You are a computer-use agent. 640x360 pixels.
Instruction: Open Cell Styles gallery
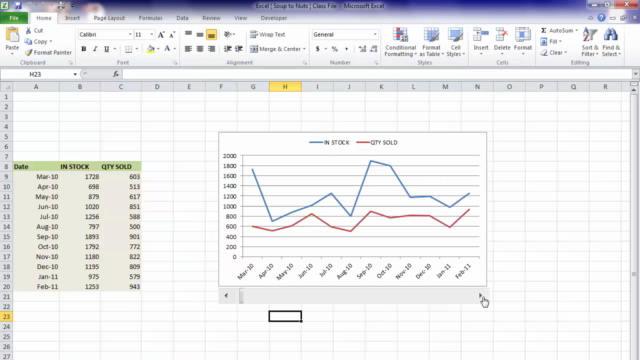(456, 42)
